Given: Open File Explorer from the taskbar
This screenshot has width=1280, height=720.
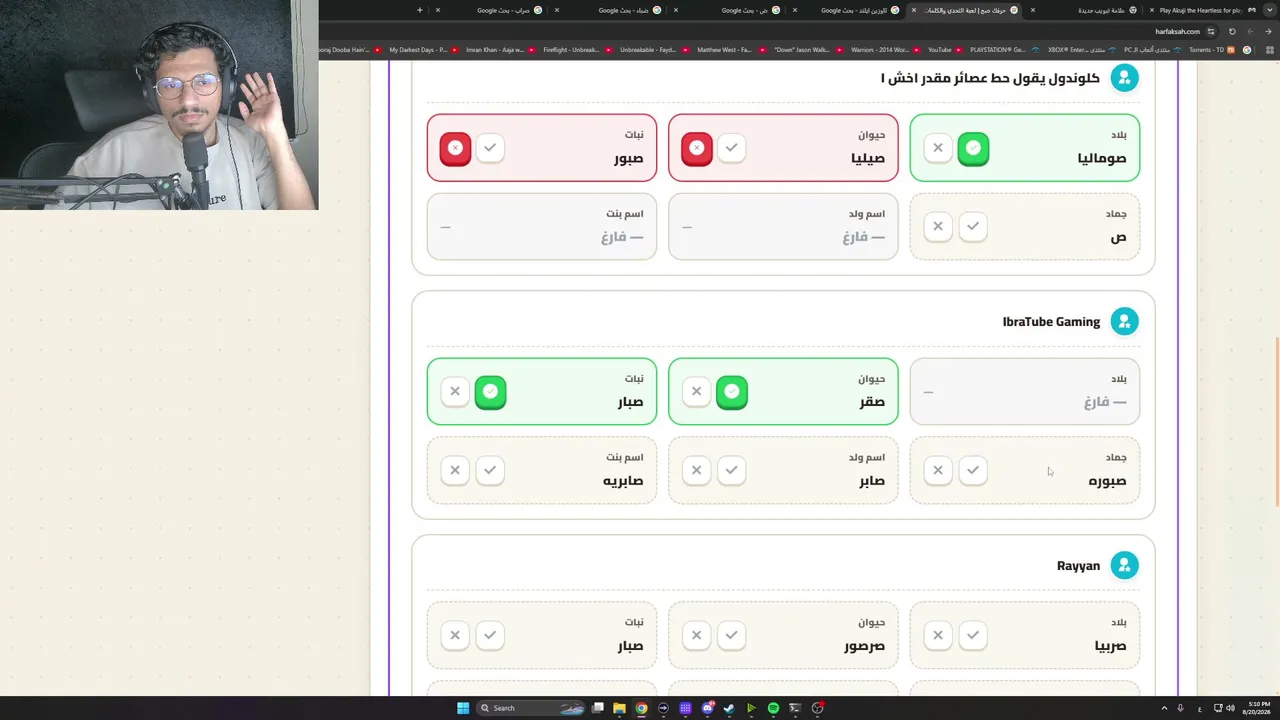Looking at the screenshot, I should pos(619,708).
